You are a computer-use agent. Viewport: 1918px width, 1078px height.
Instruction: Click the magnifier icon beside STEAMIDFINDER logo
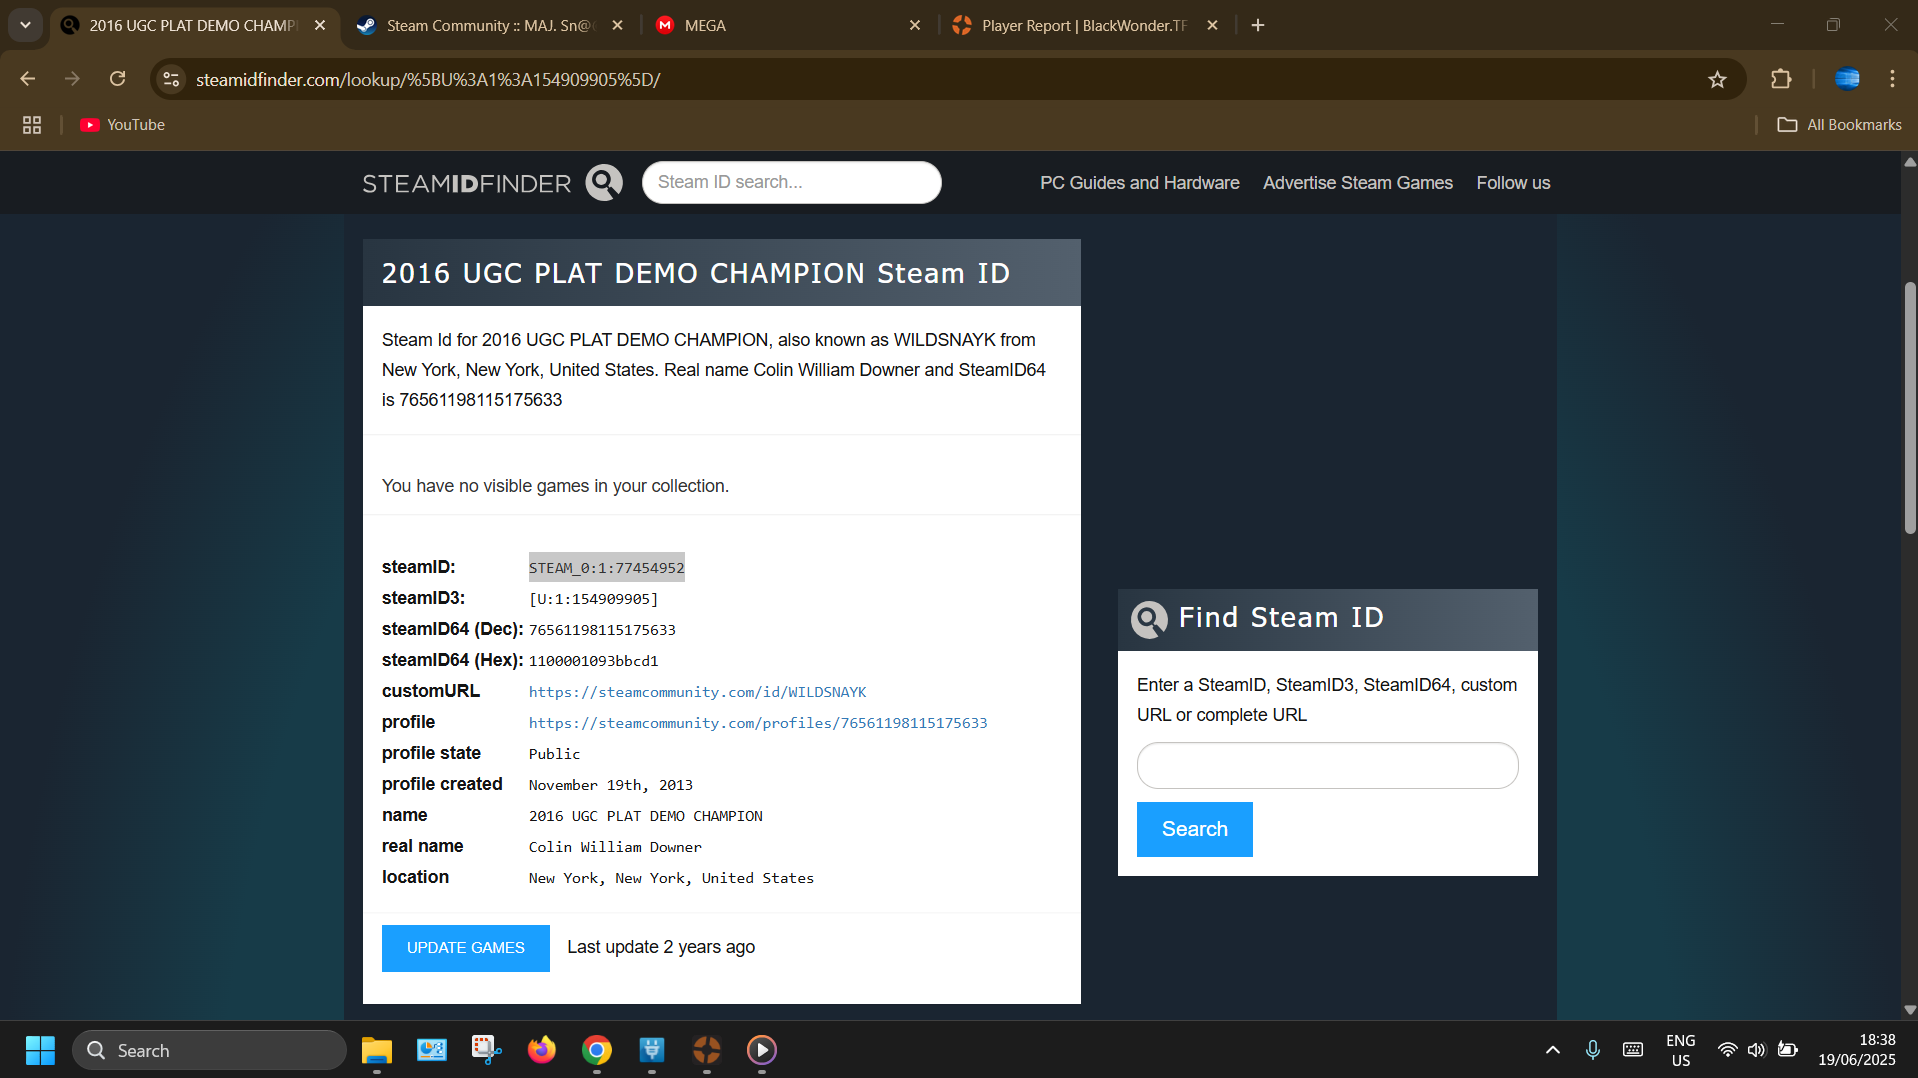click(604, 183)
